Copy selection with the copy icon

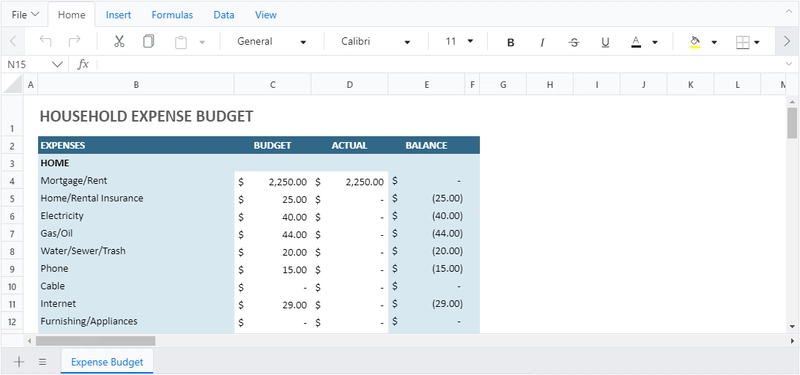tap(148, 41)
